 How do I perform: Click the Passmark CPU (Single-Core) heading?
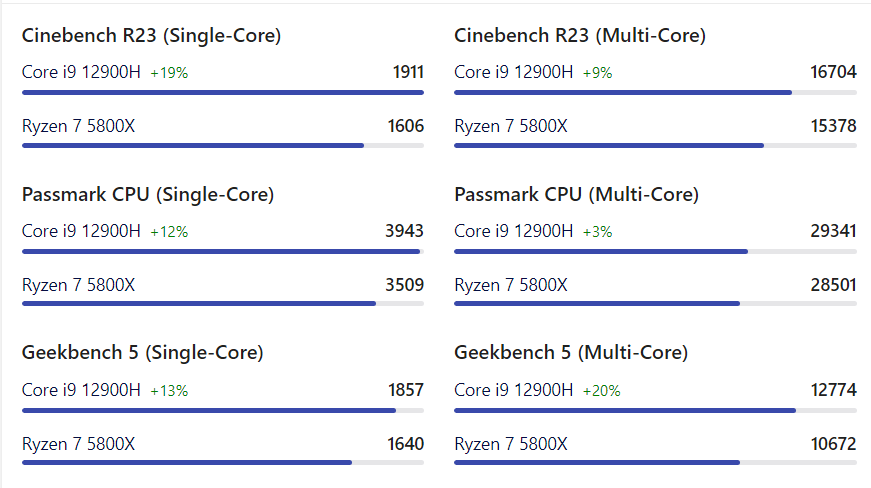coord(148,195)
